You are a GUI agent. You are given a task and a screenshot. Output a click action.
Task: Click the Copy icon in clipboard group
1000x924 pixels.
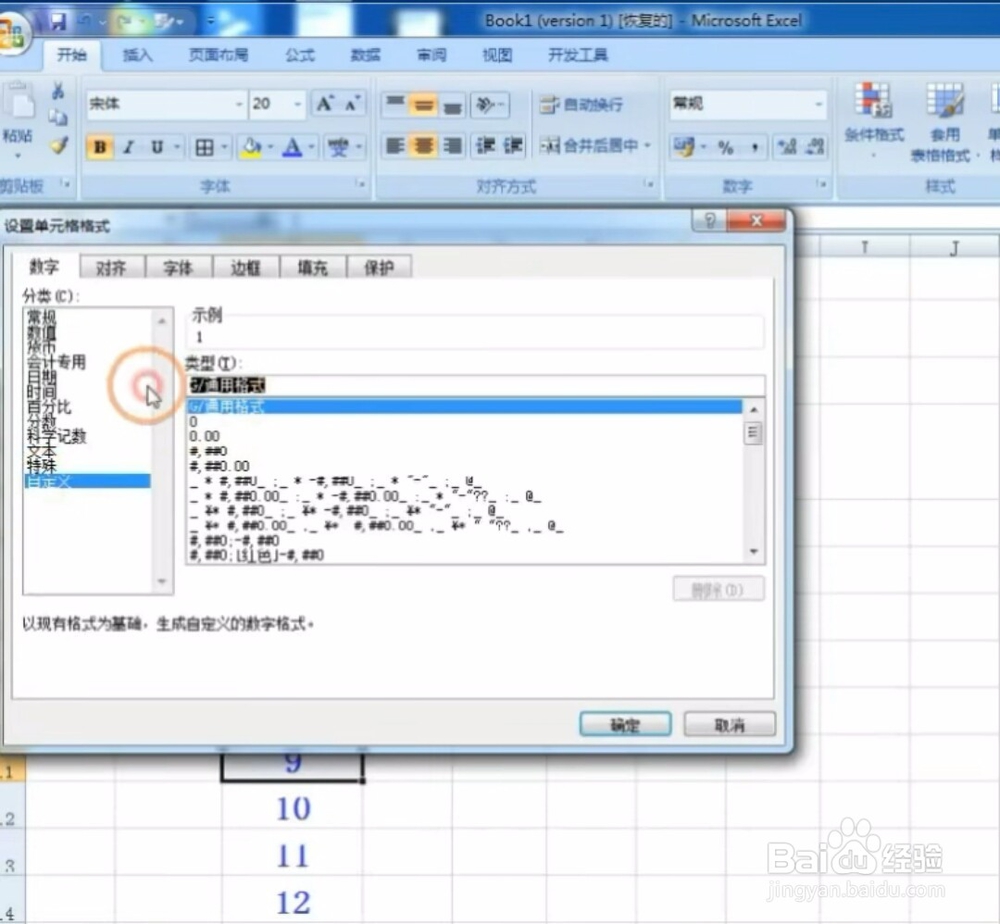point(58,117)
